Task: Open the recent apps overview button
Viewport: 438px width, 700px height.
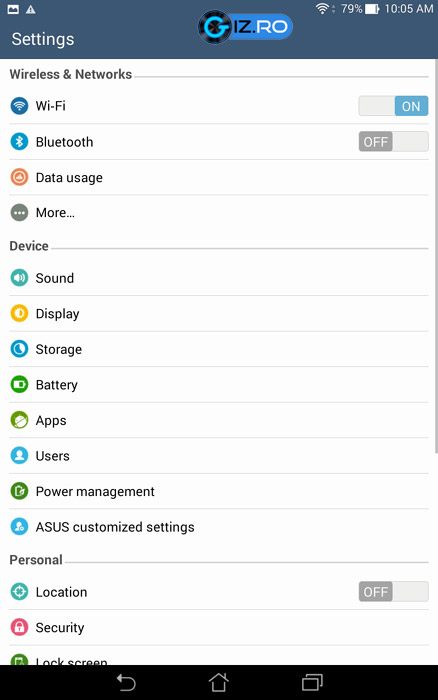Action: point(312,682)
